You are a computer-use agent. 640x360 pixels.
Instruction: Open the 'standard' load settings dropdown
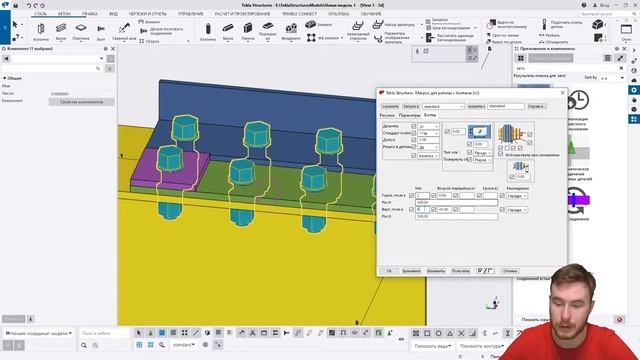[443, 107]
